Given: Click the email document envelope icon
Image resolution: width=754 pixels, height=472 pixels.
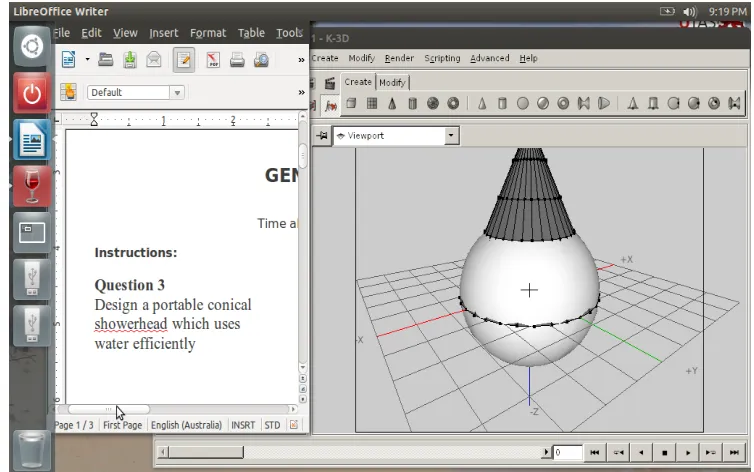Looking at the screenshot, I should (x=154, y=60).
